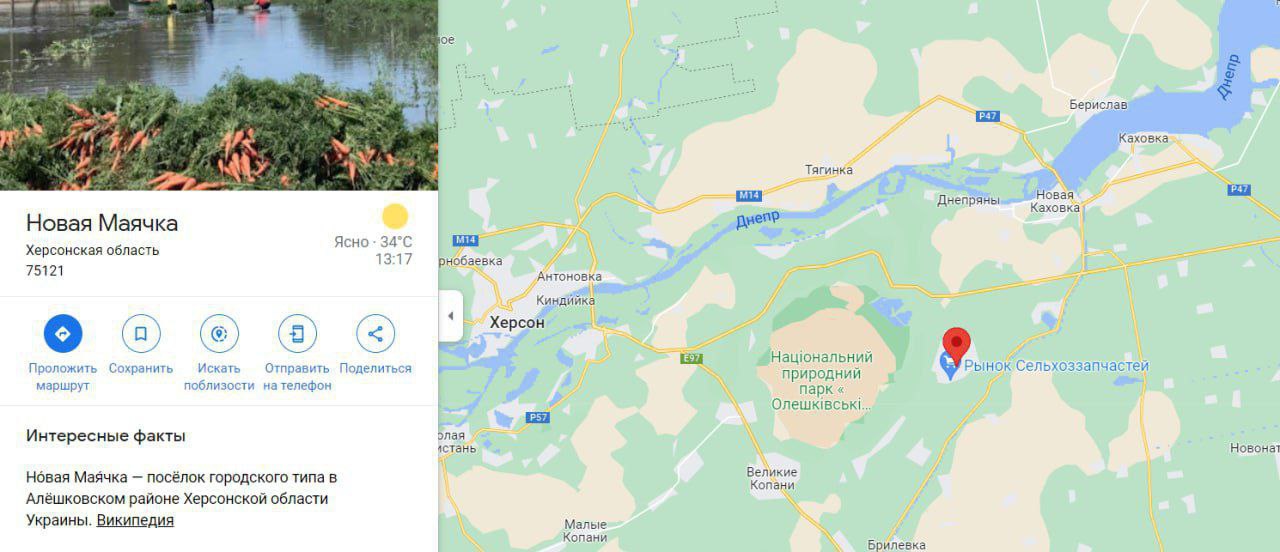This screenshot has height=552, width=1280.
Task: Open Искать поблизости nearby search icon
Action: (219, 333)
